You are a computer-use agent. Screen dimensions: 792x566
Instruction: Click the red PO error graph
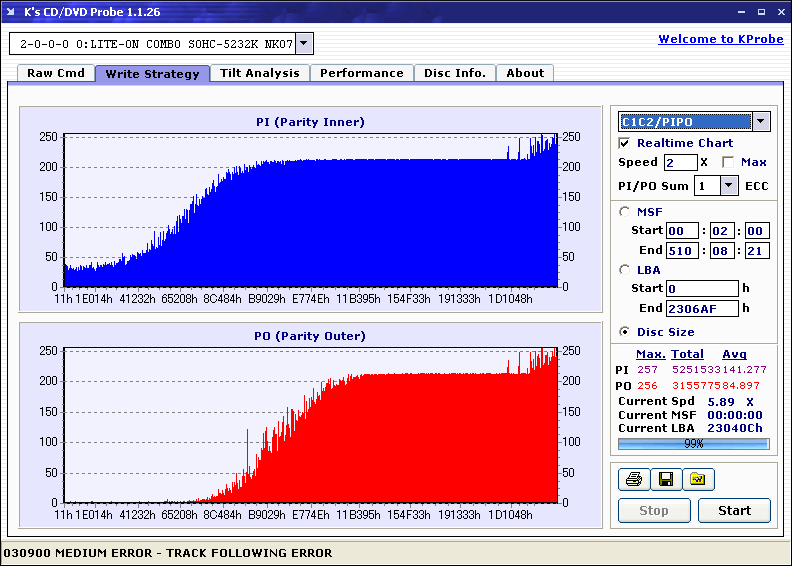tap(311, 425)
